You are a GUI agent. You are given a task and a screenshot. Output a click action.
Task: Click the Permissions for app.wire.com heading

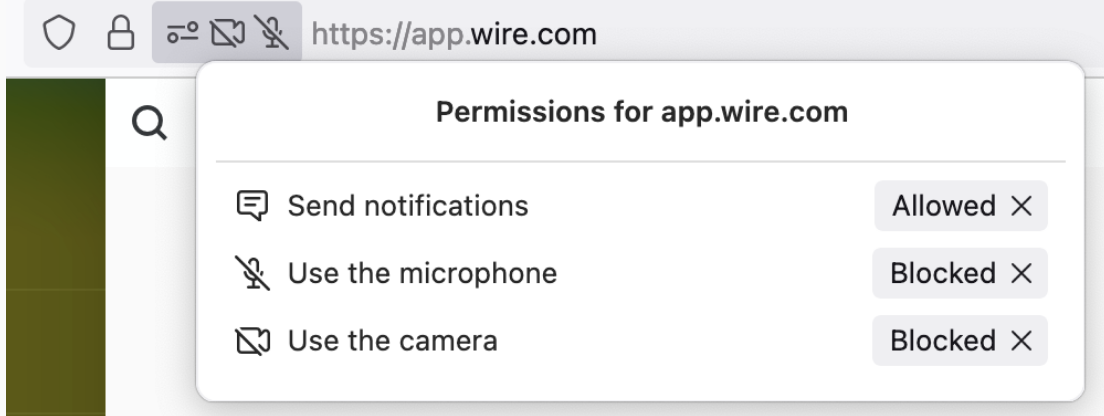(x=641, y=112)
